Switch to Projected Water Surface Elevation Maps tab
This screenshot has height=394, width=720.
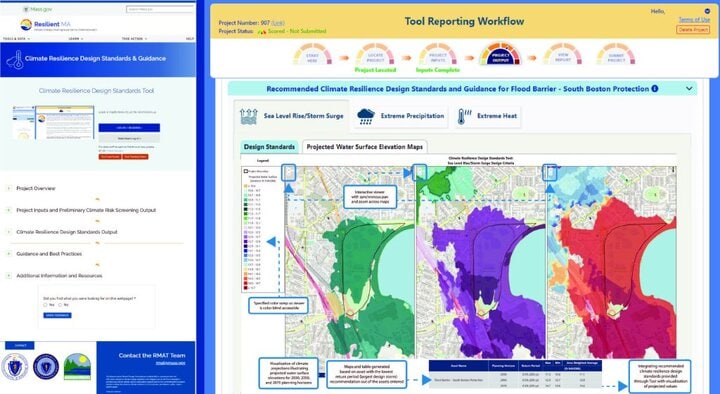365,147
